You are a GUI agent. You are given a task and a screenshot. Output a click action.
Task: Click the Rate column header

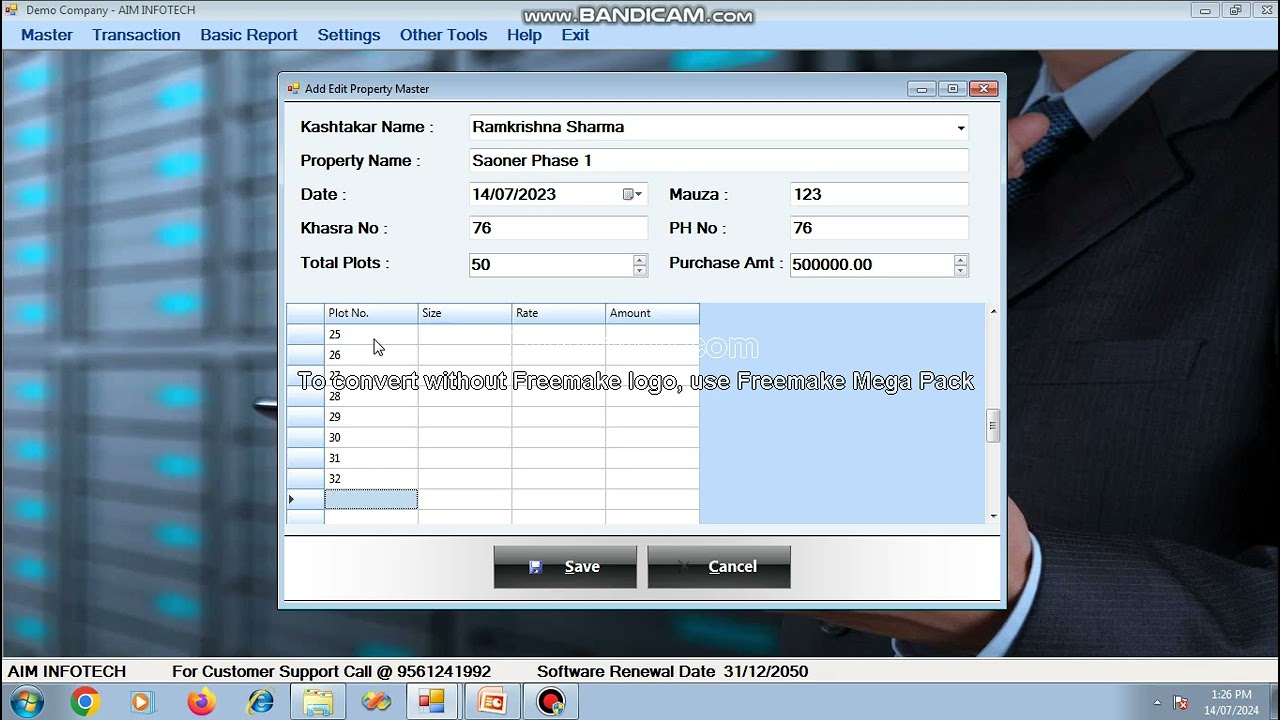click(558, 313)
